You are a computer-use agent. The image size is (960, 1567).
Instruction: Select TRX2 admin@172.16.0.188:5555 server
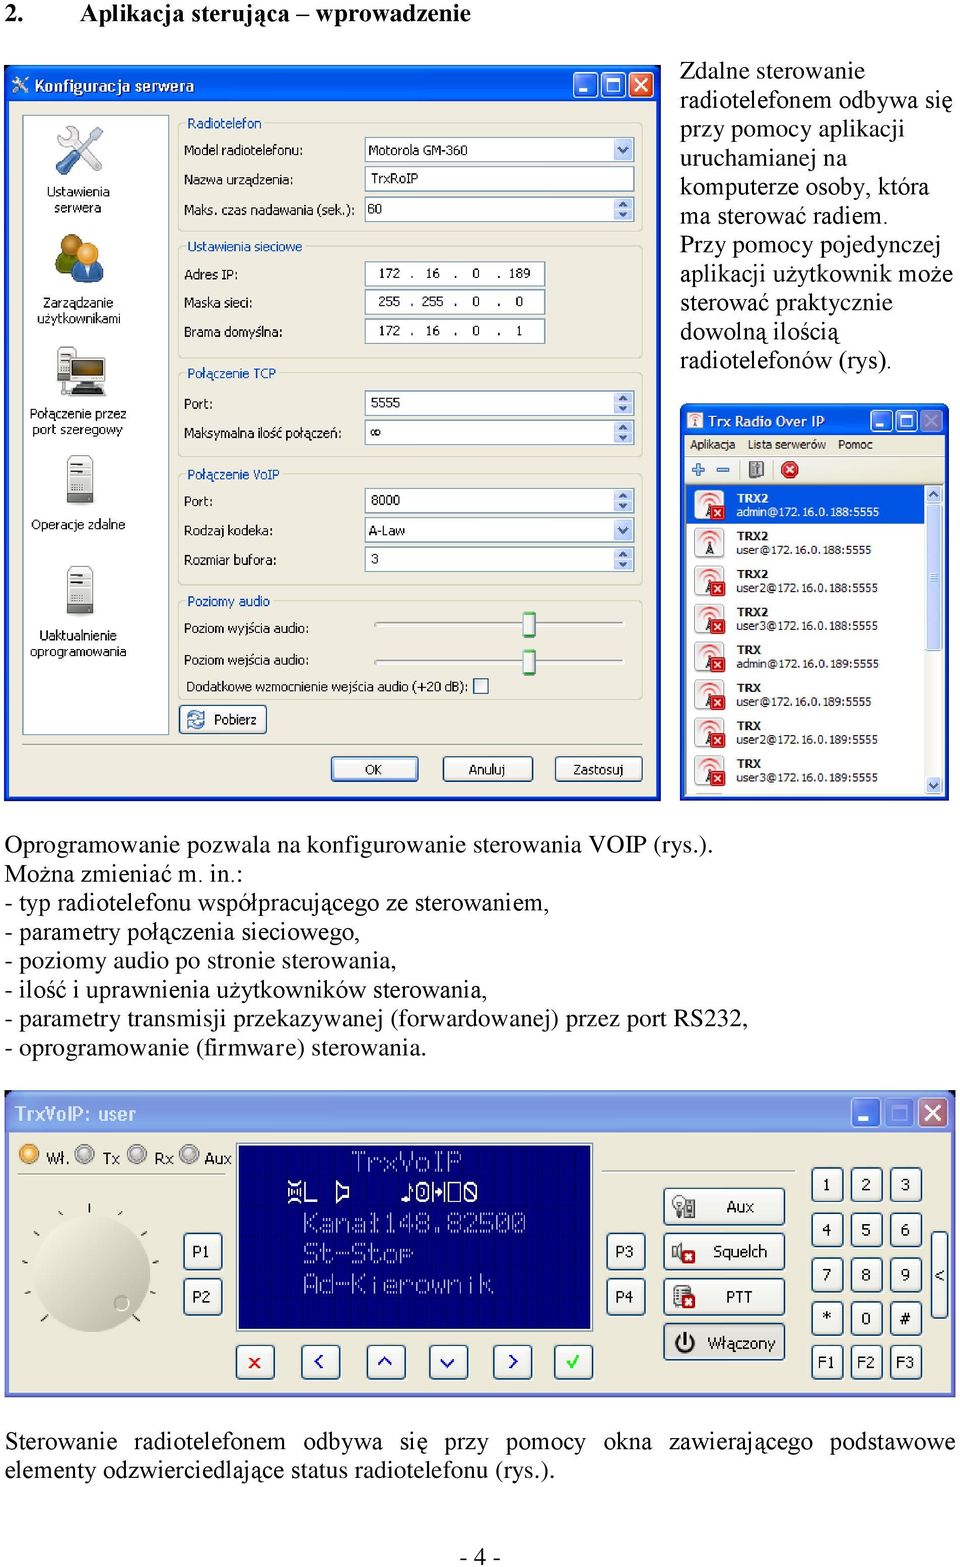tap(806, 505)
